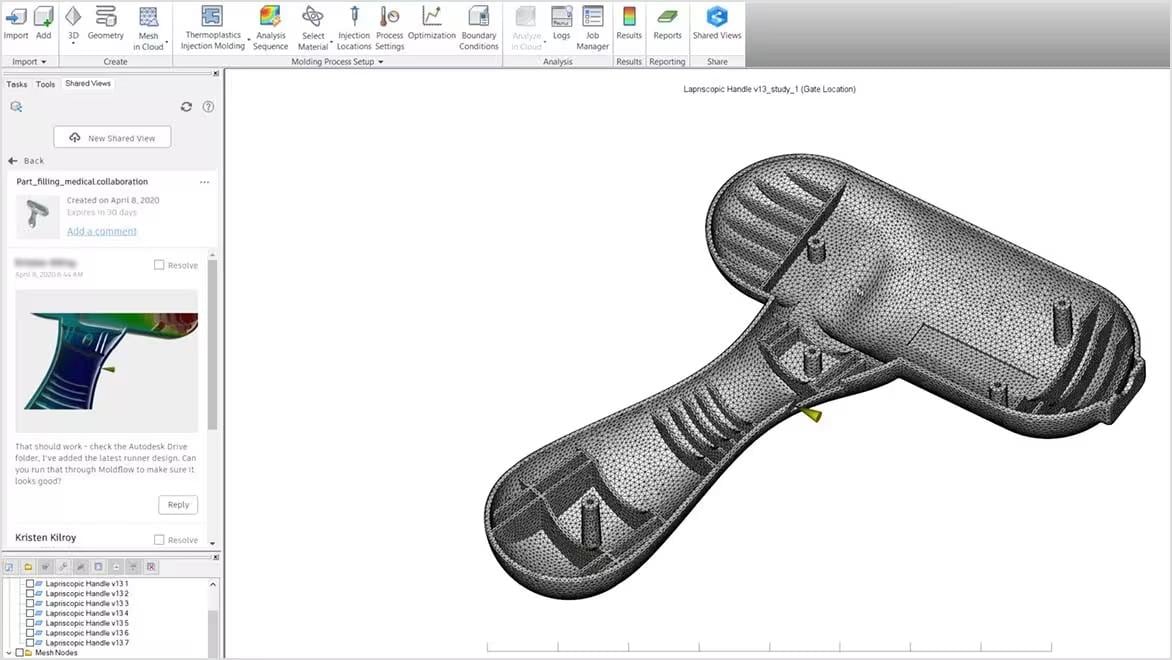Image resolution: width=1172 pixels, height=660 pixels.
Task: Open the Job Manager
Action: pyautogui.click(x=592, y=25)
